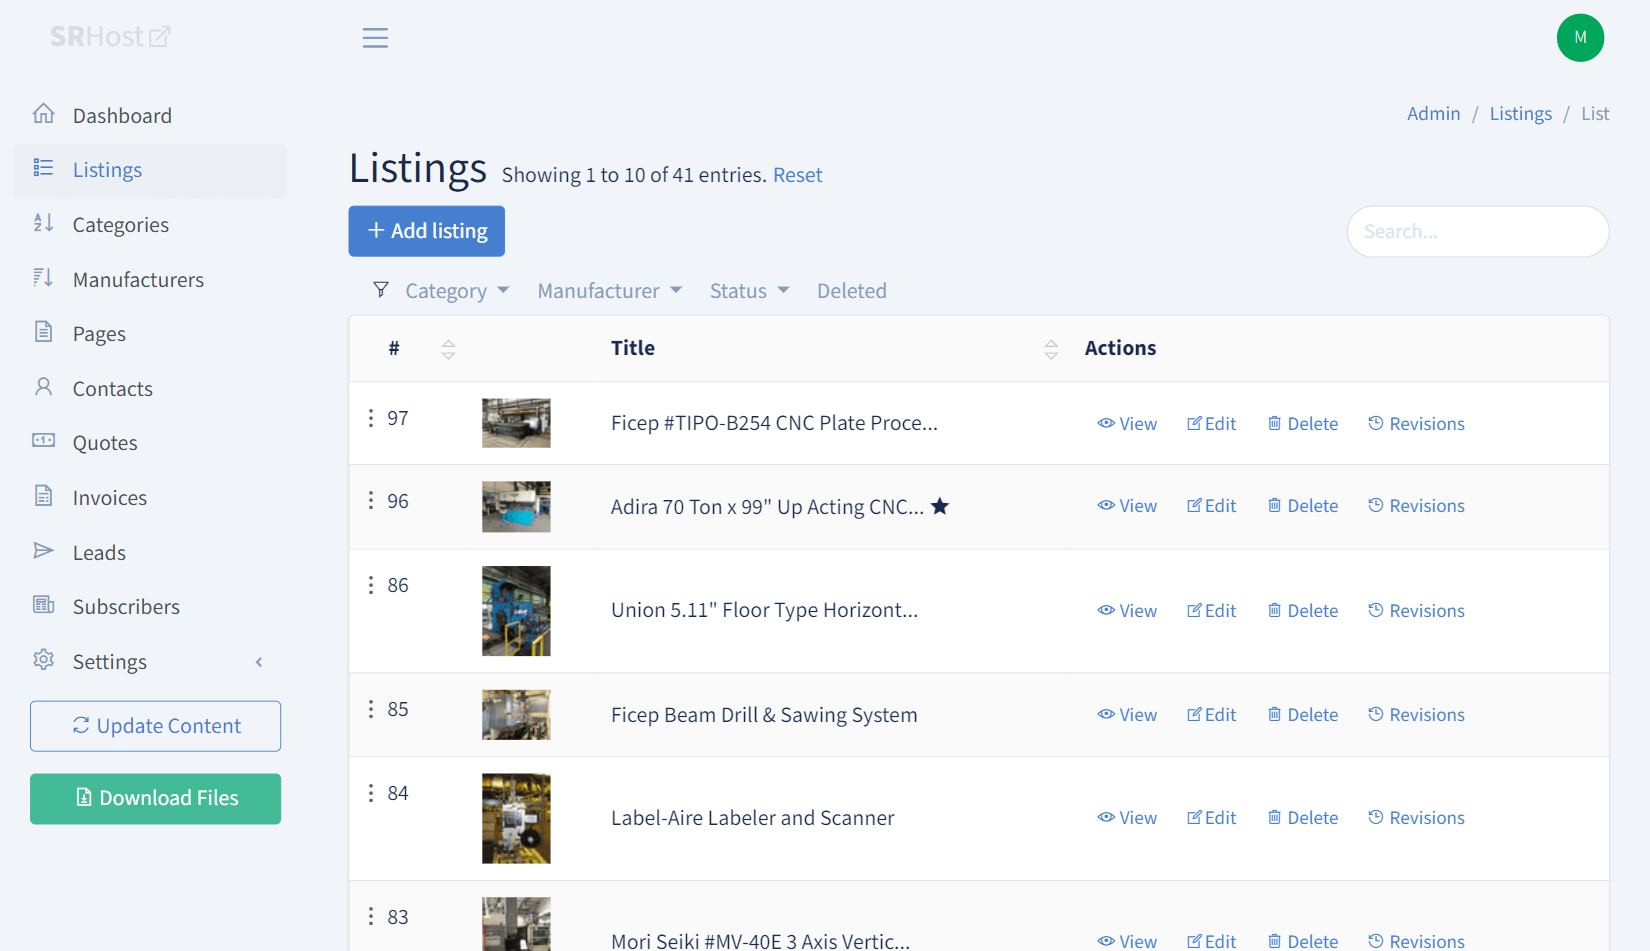Open the Manufacturers sidebar item
Screen dimensions: 1650x951
(138, 280)
